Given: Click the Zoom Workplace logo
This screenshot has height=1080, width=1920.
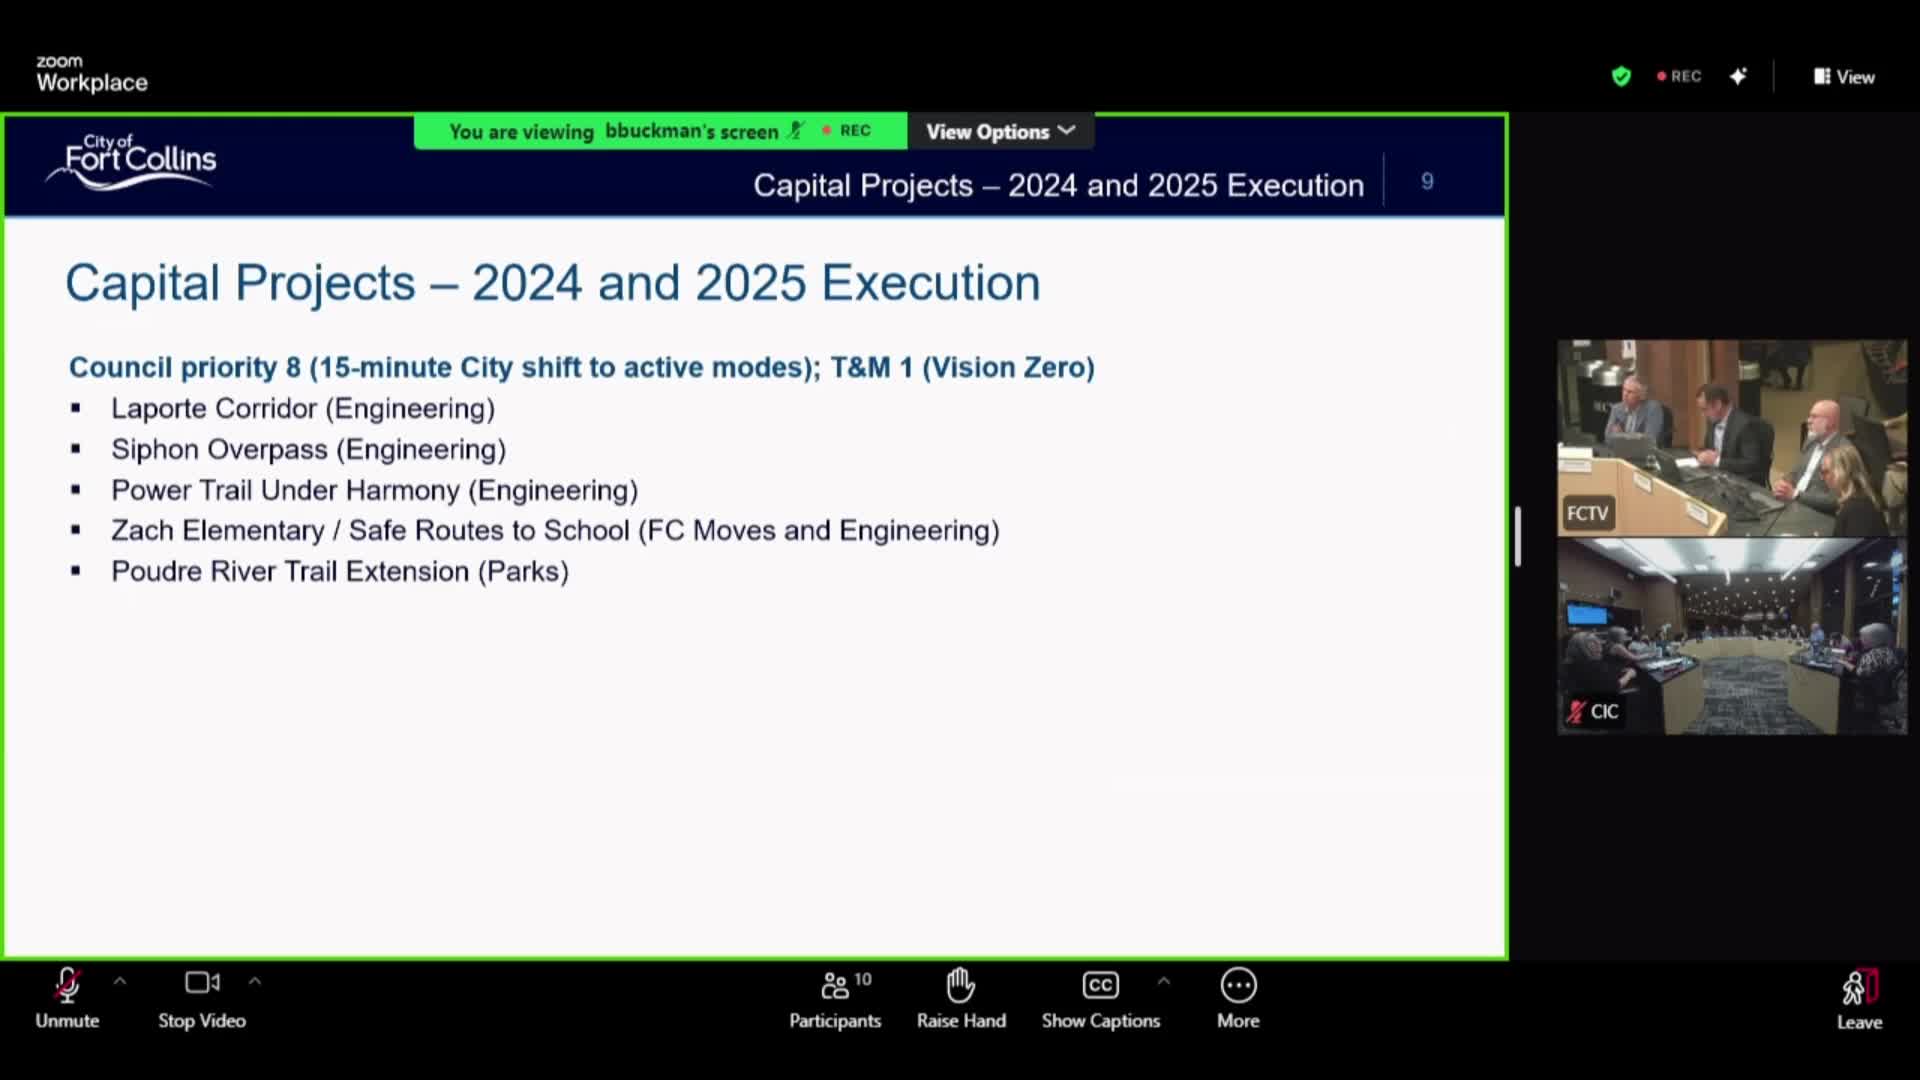Looking at the screenshot, I should click(92, 72).
